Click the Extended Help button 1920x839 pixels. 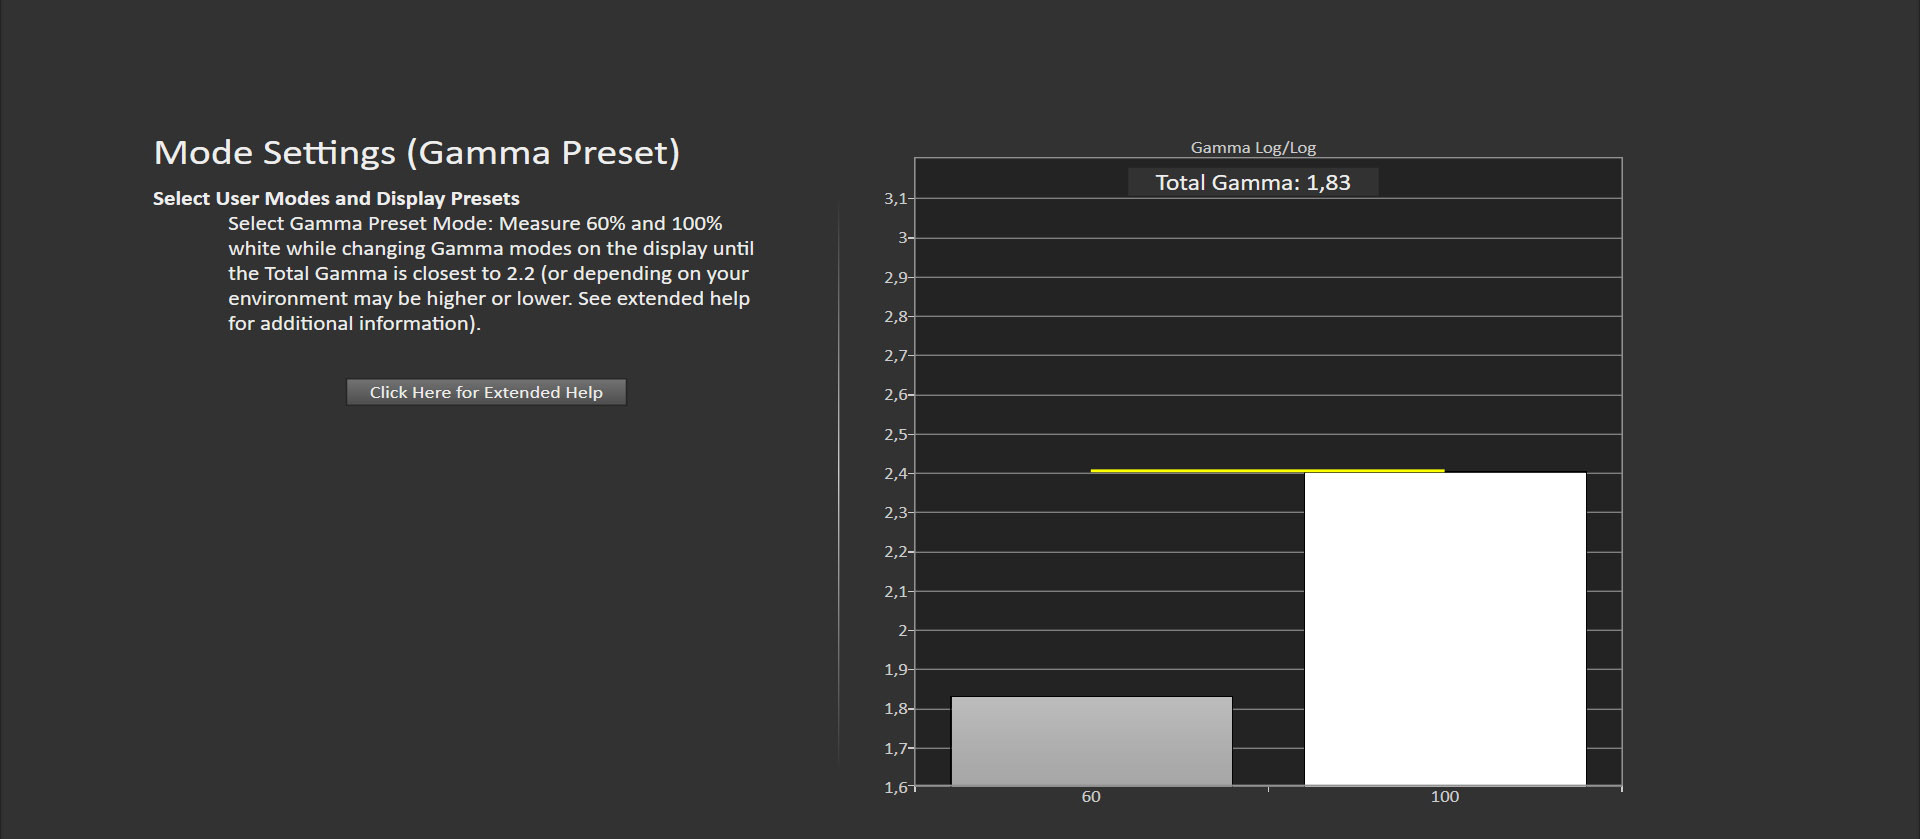486,392
